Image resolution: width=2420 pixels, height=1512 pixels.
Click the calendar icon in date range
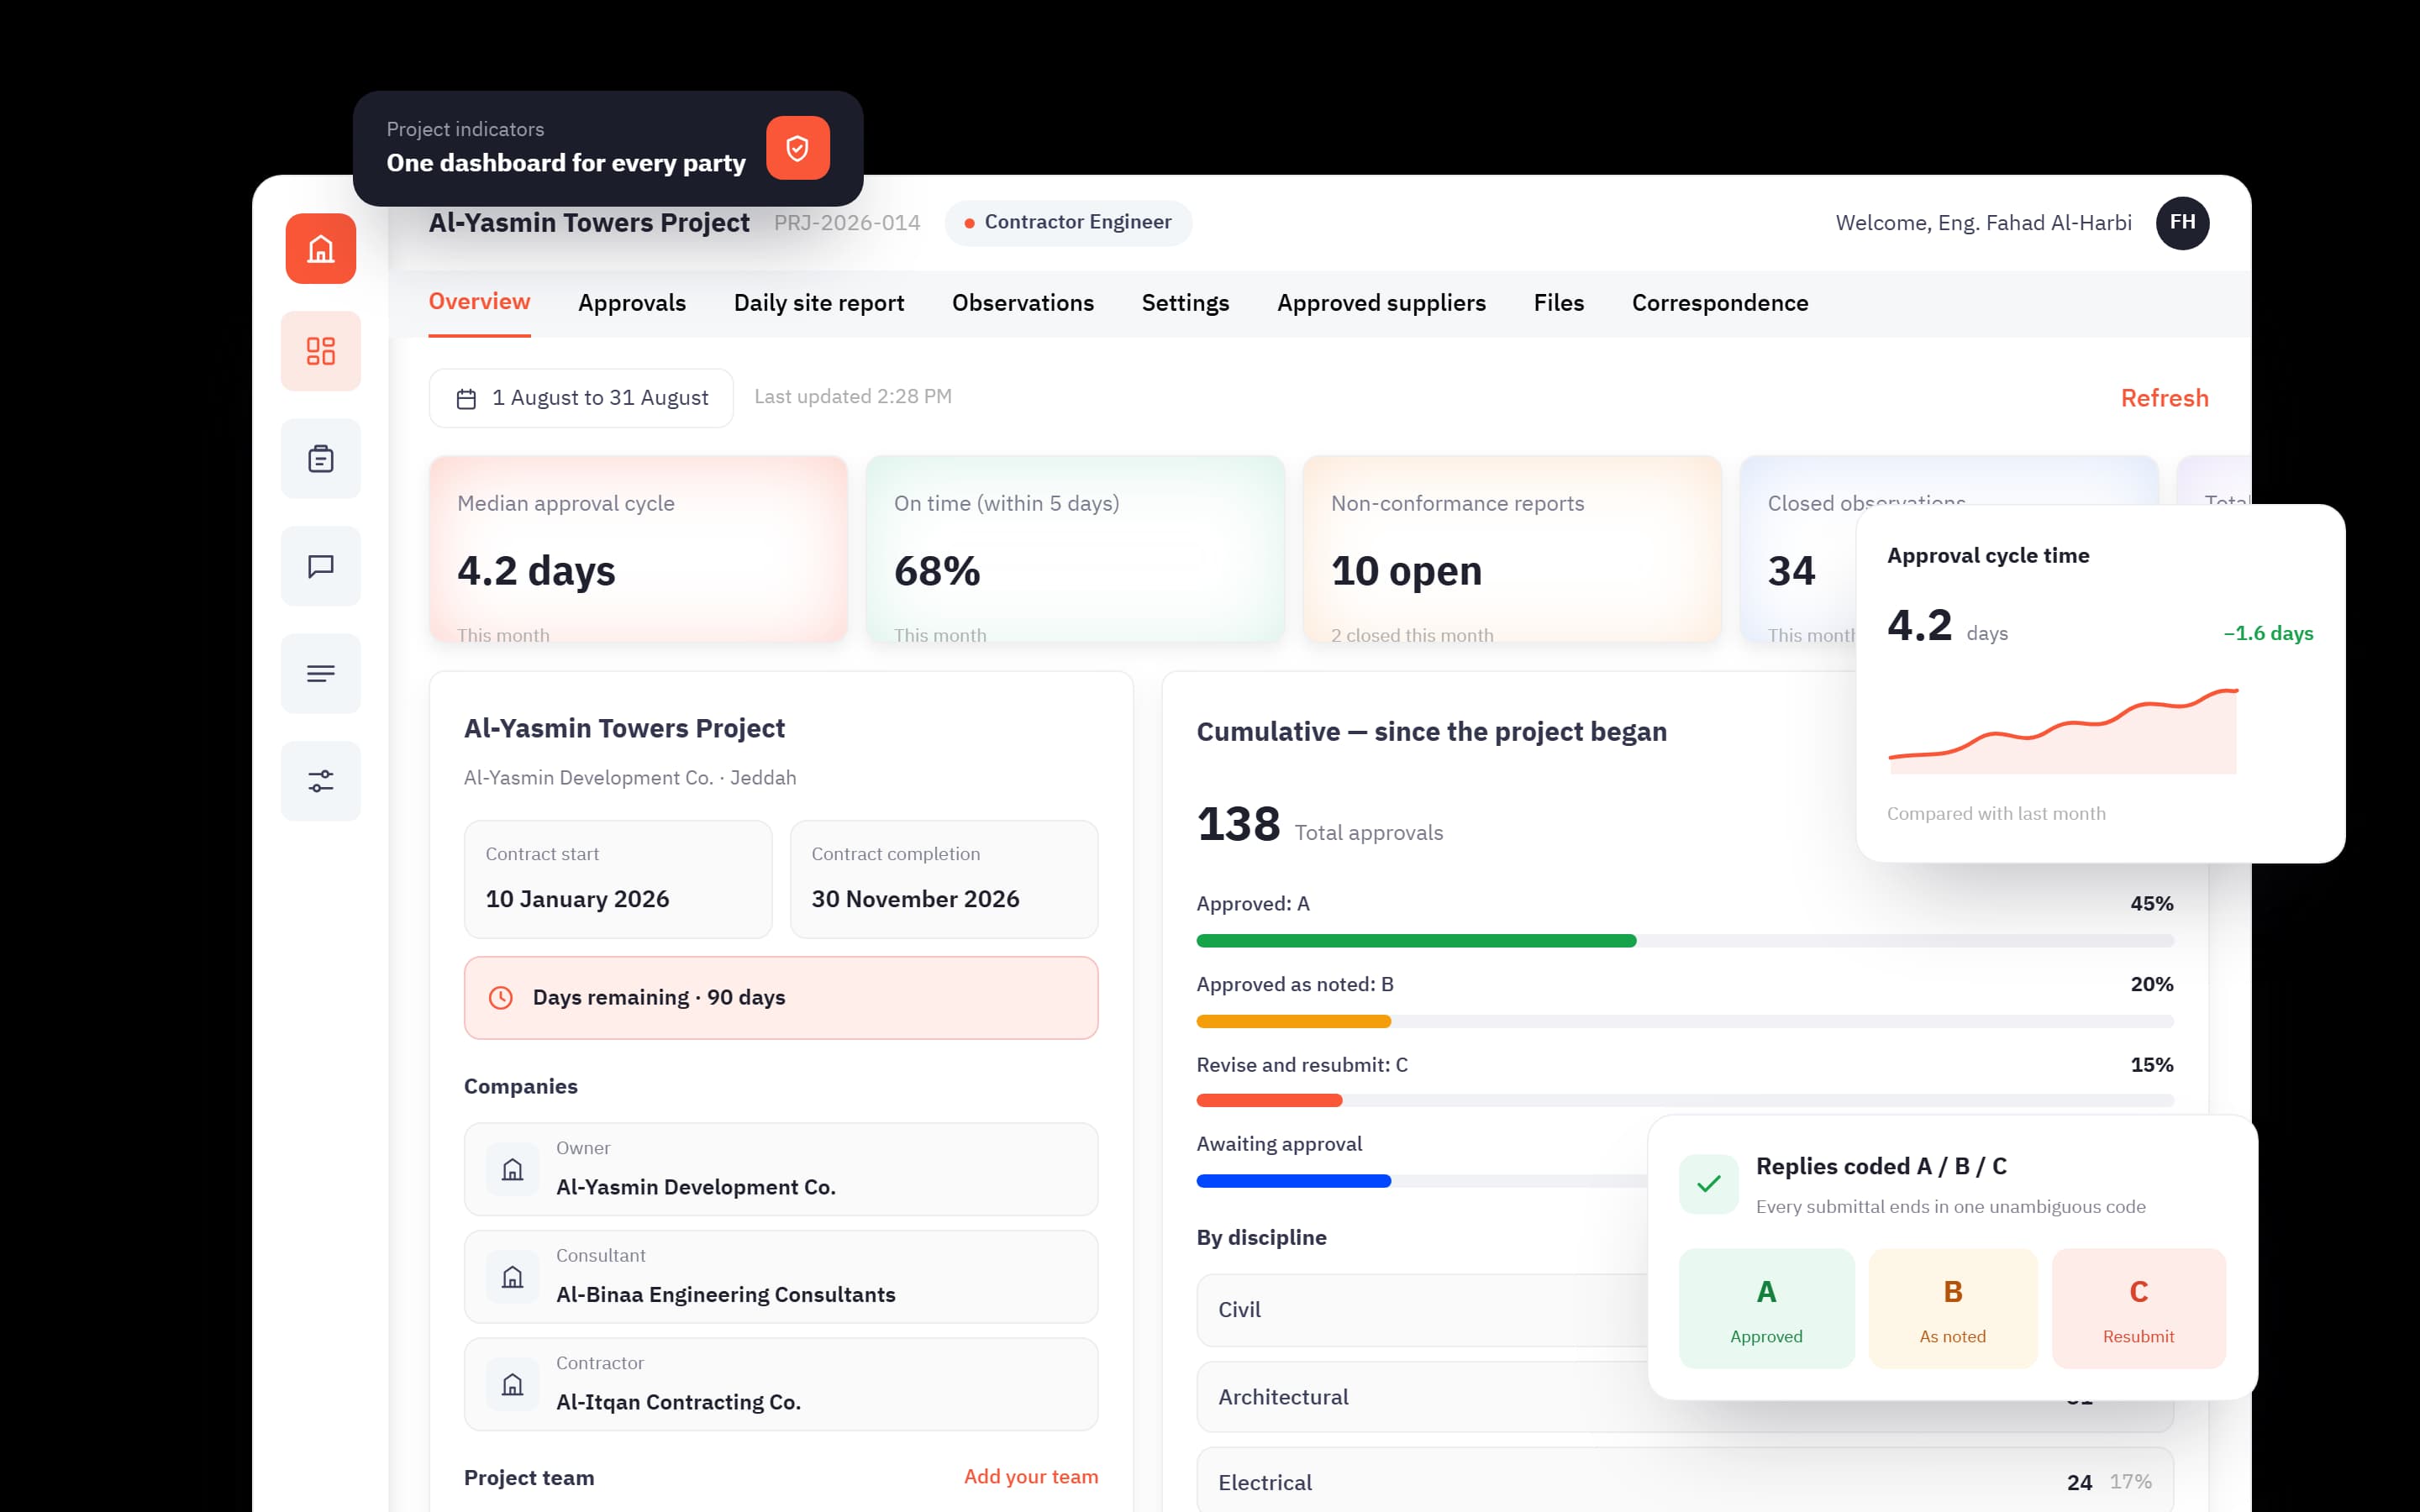(x=466, y=398)
